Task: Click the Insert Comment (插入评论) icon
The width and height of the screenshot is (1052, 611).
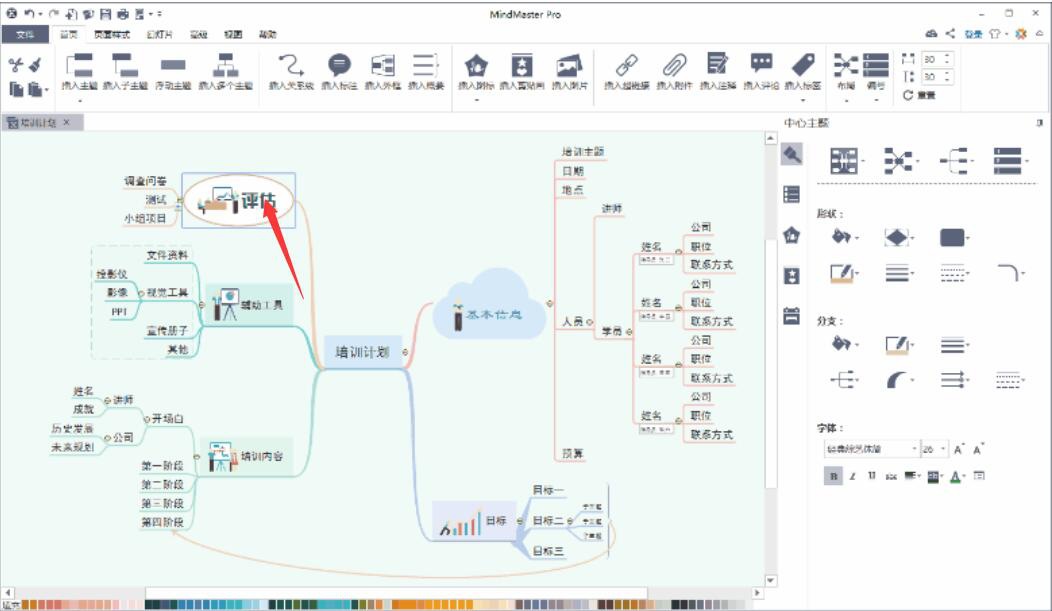Action: pyautogui.click(x=761, y=64)
